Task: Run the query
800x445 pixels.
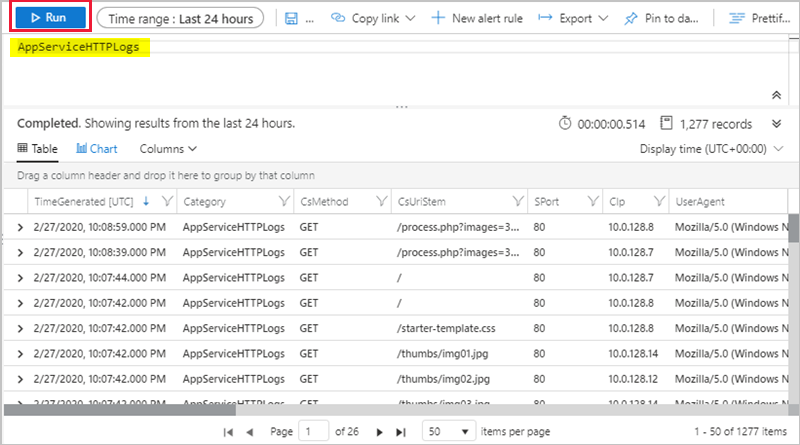Action: coord(46,18)
